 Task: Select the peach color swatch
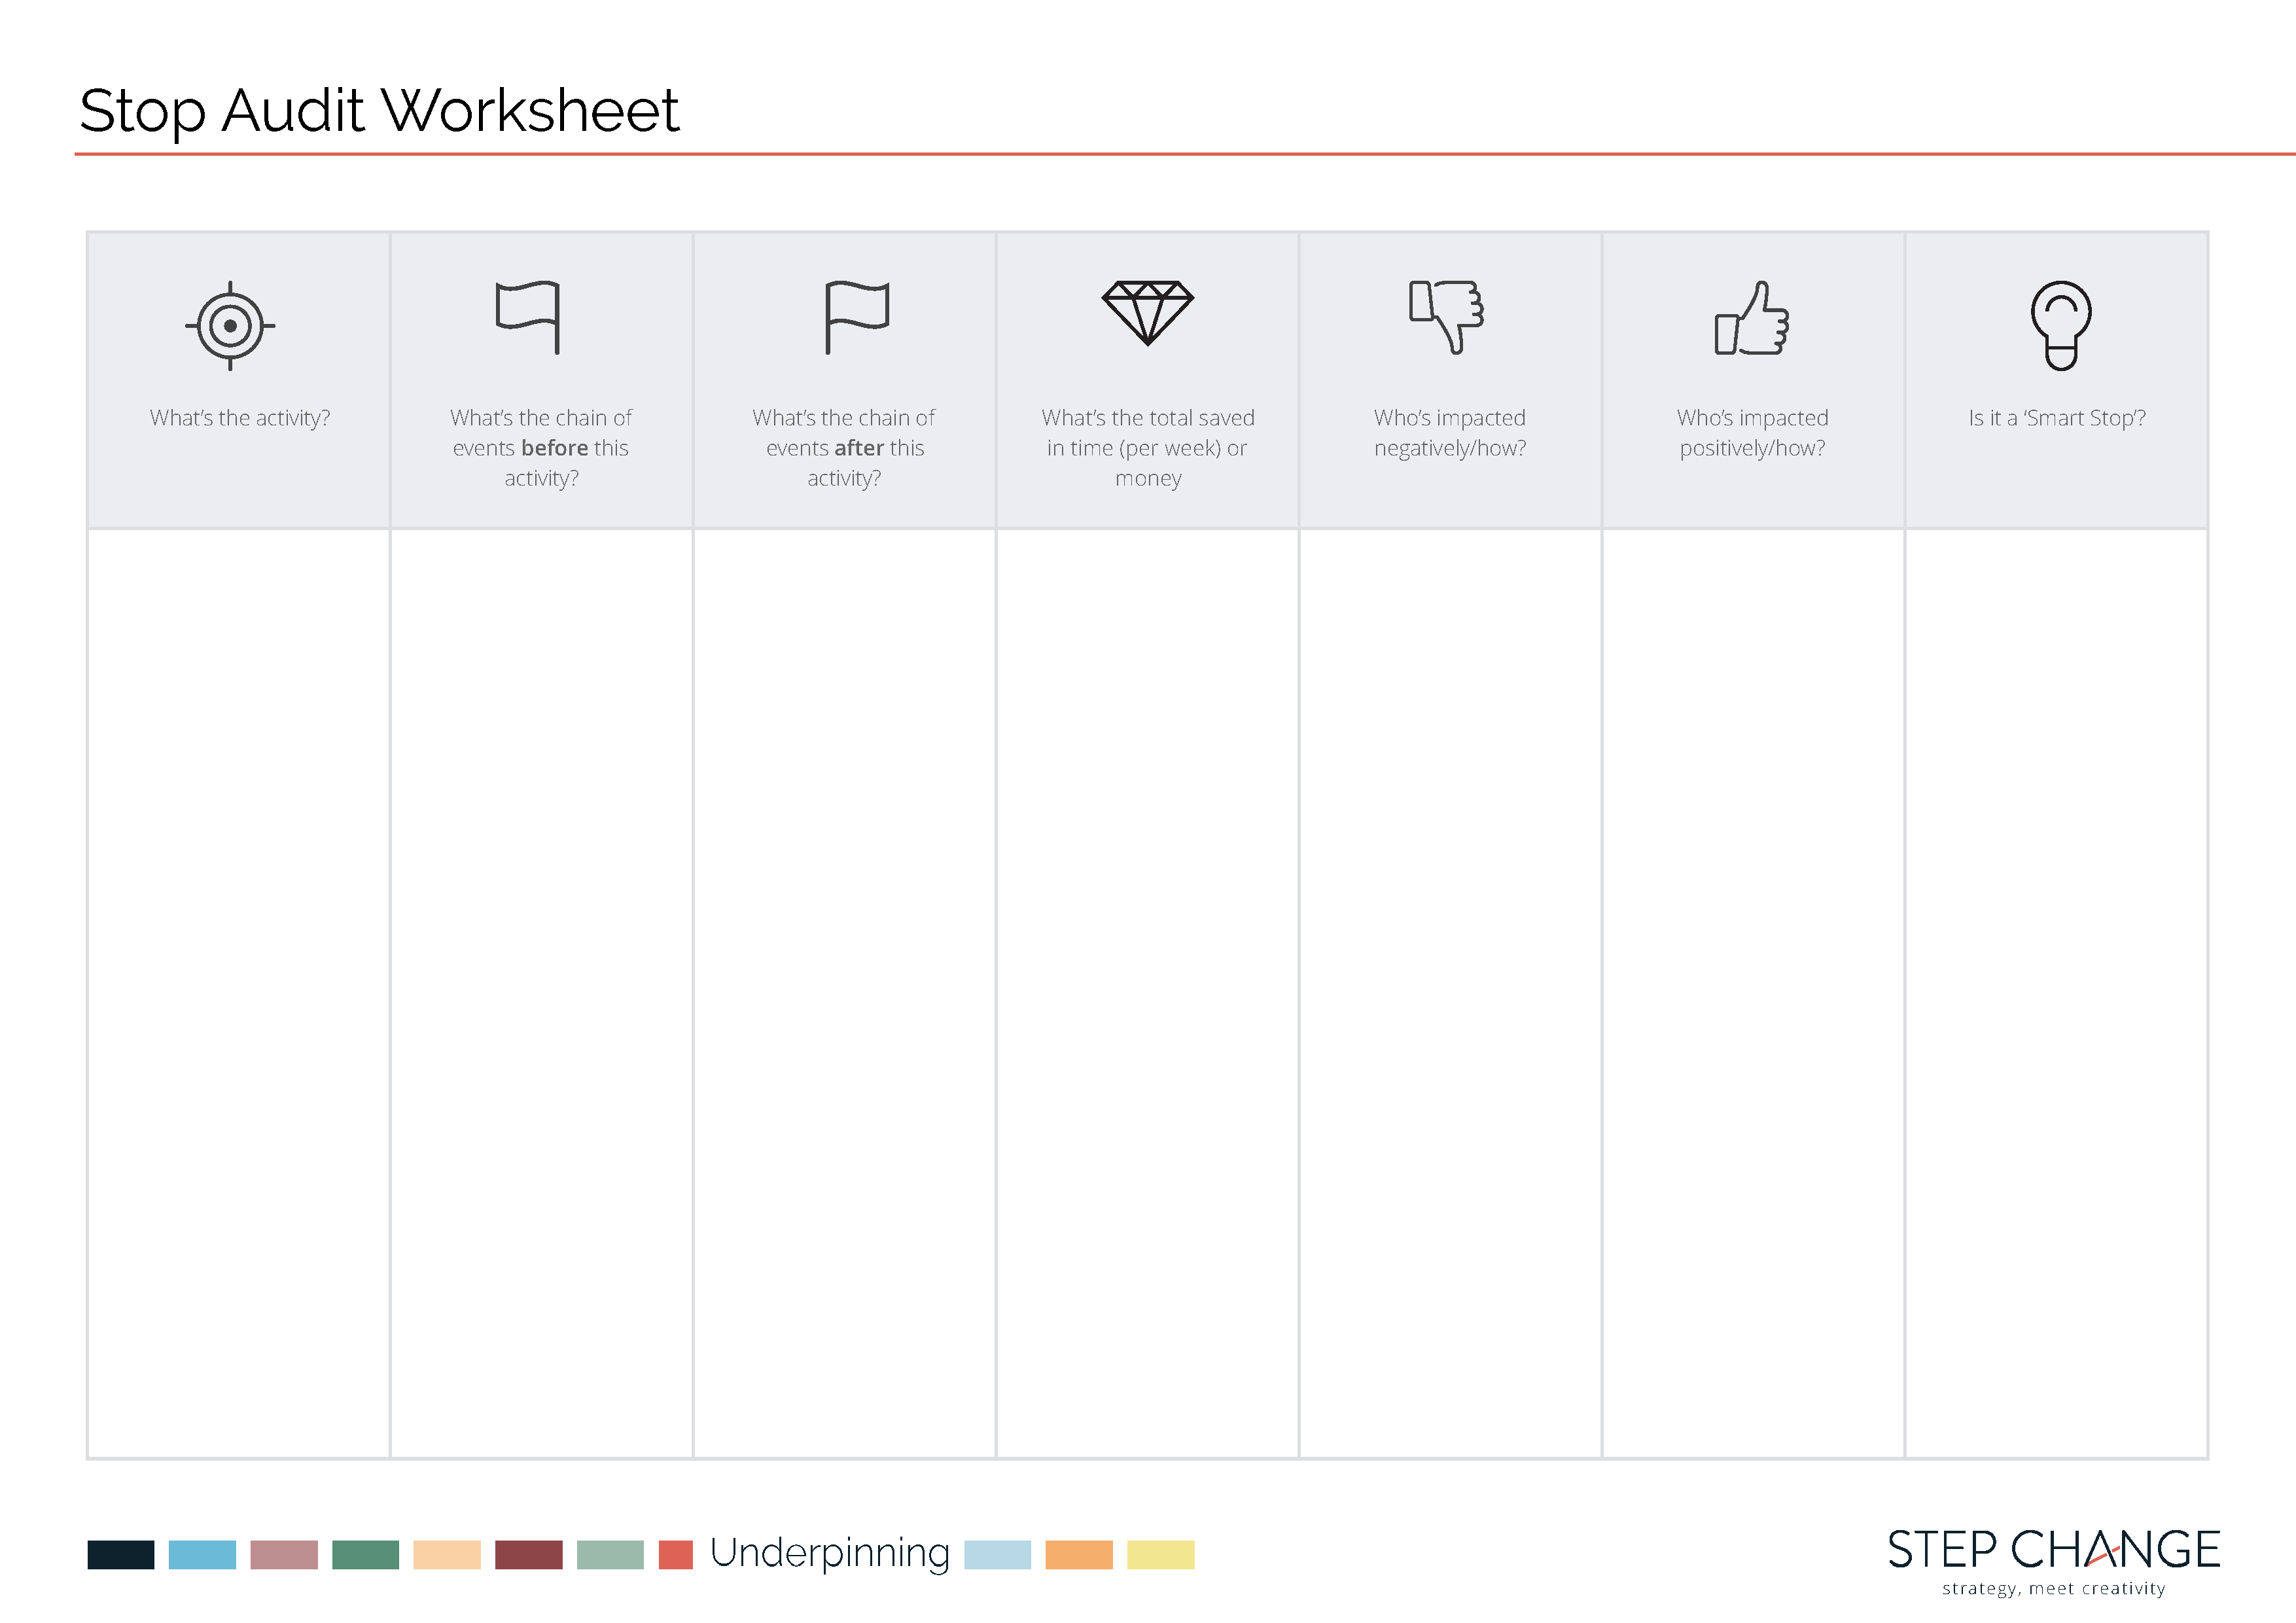[x=447, y=1555]
